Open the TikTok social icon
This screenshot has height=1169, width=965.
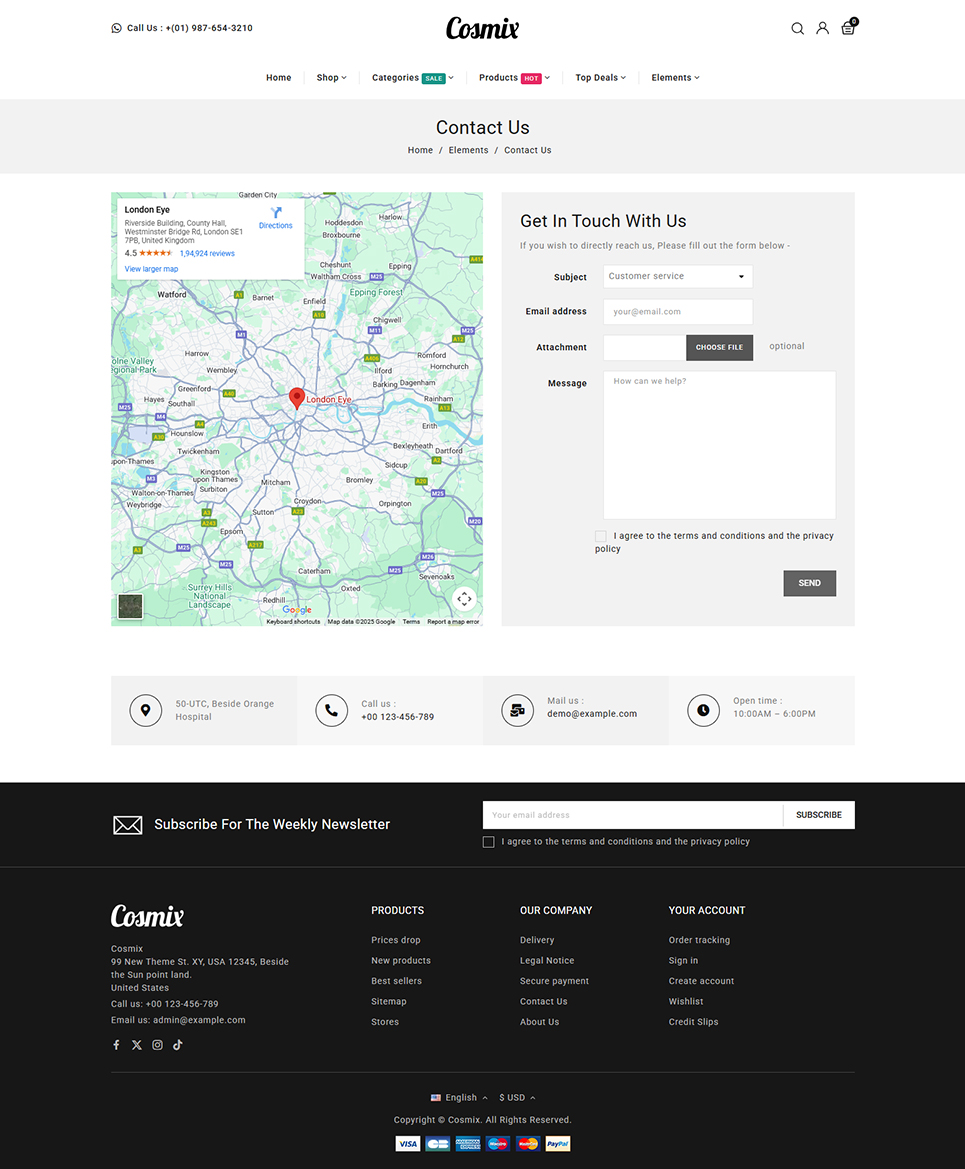[178, 1045]
